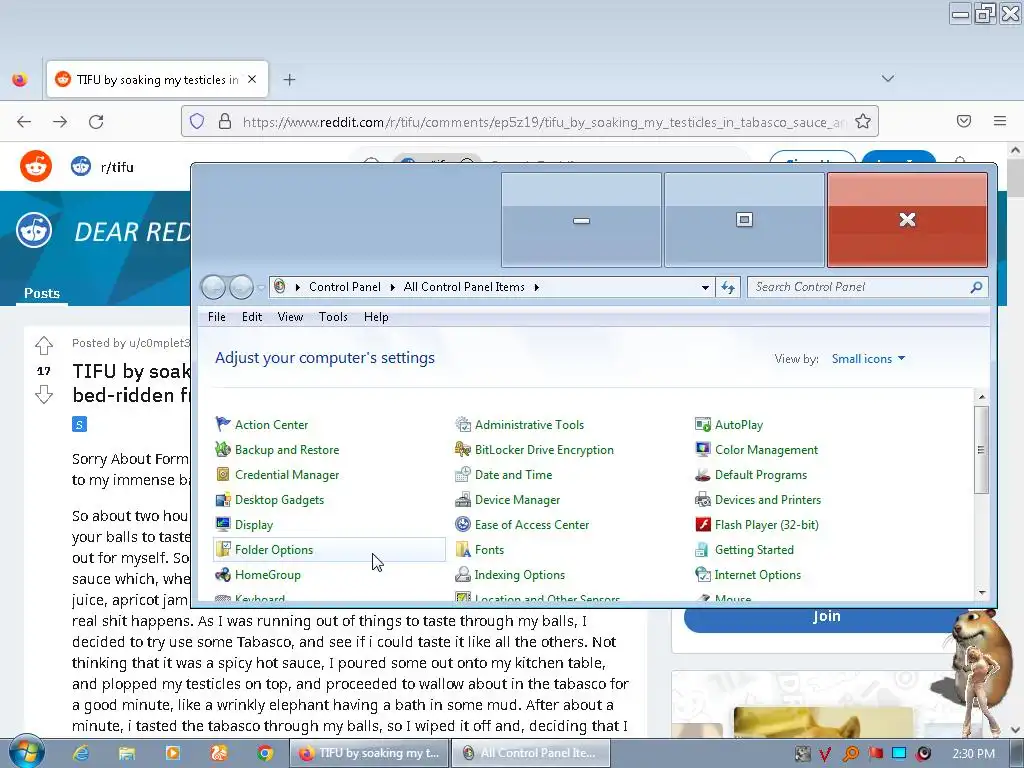
Task: Open the Display settings item
Action: click(244, 524)
